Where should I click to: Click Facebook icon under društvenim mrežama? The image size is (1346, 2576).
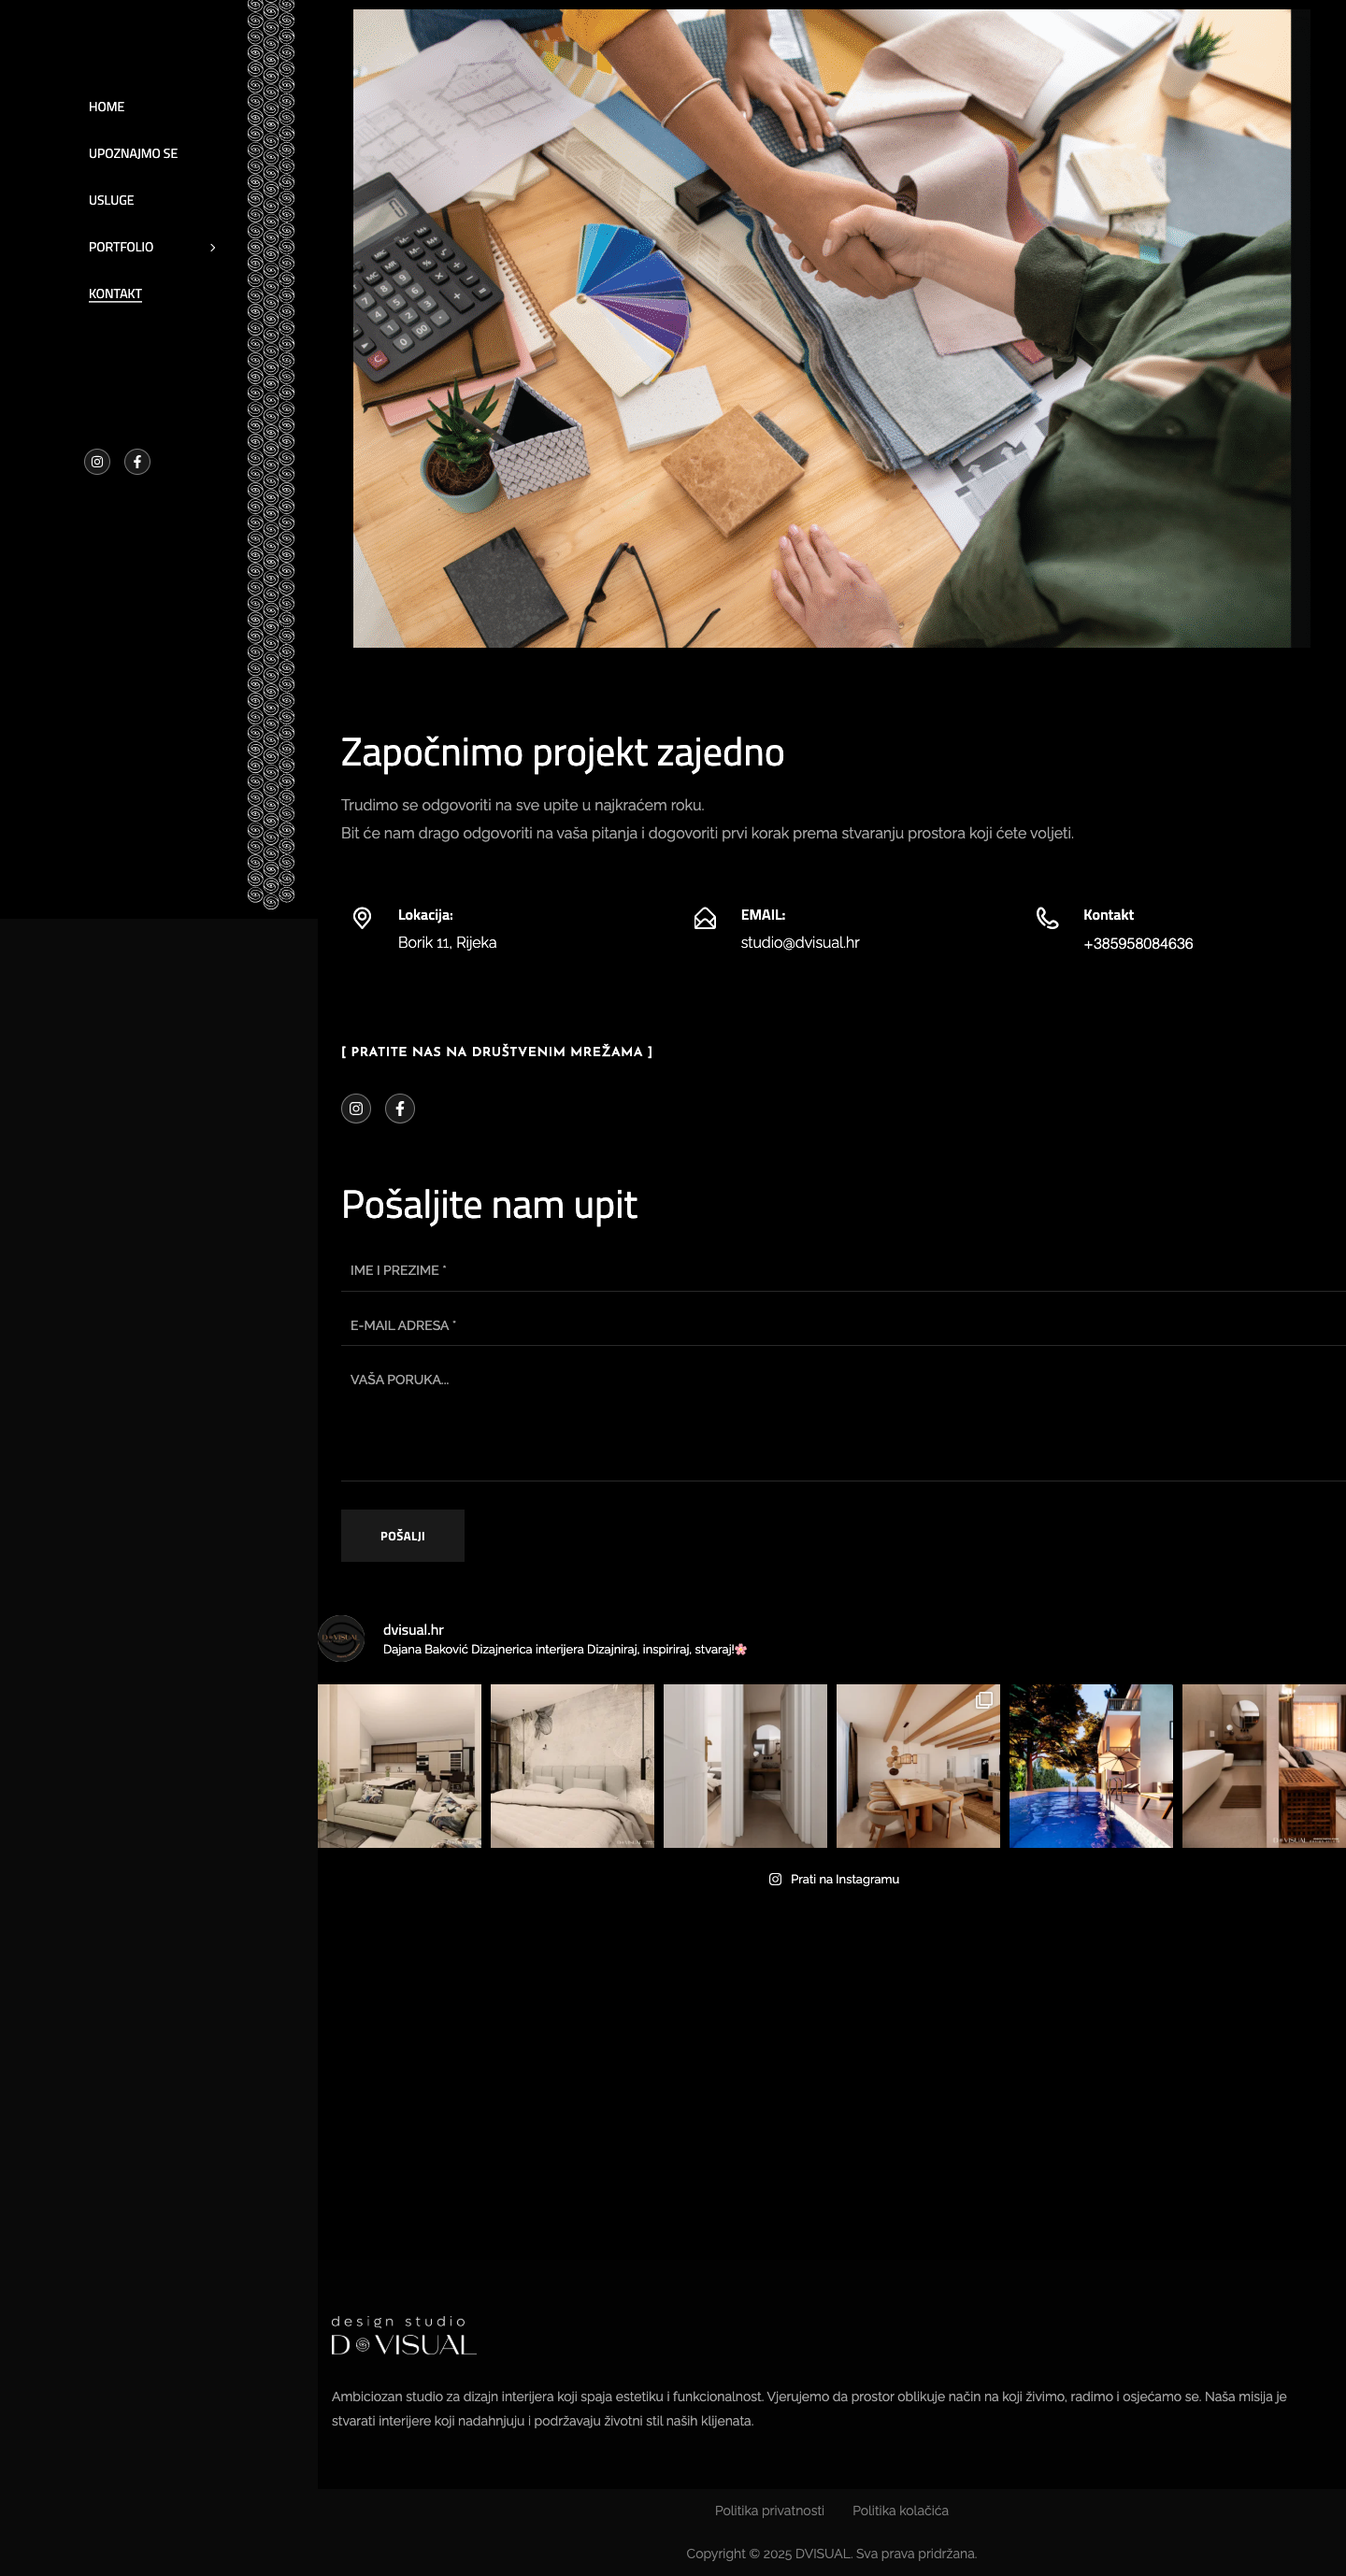click(400, 1108)
